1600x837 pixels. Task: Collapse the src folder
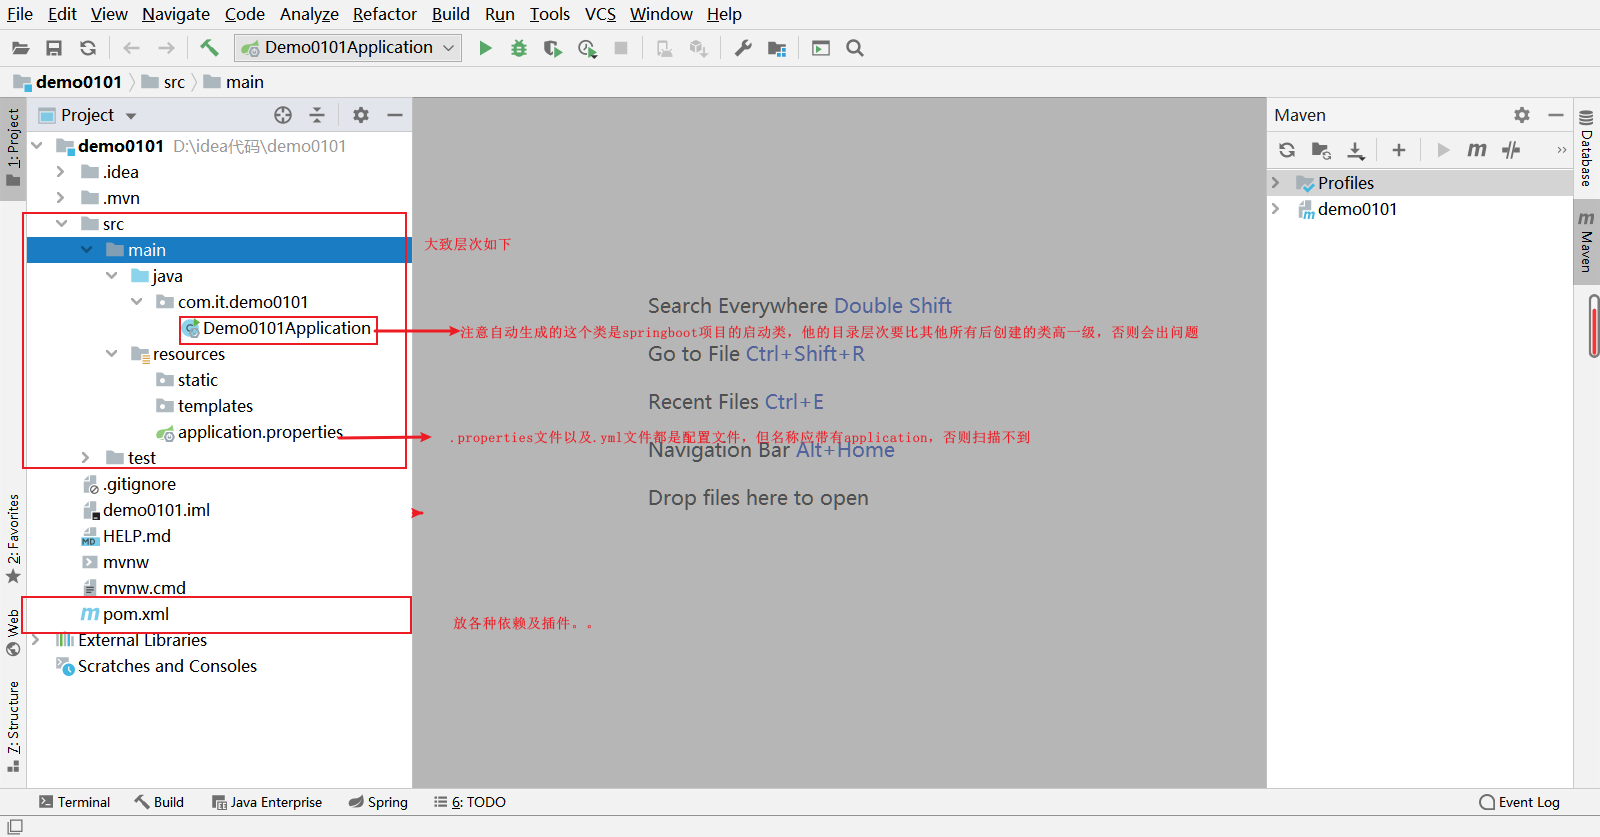(61, 224)
